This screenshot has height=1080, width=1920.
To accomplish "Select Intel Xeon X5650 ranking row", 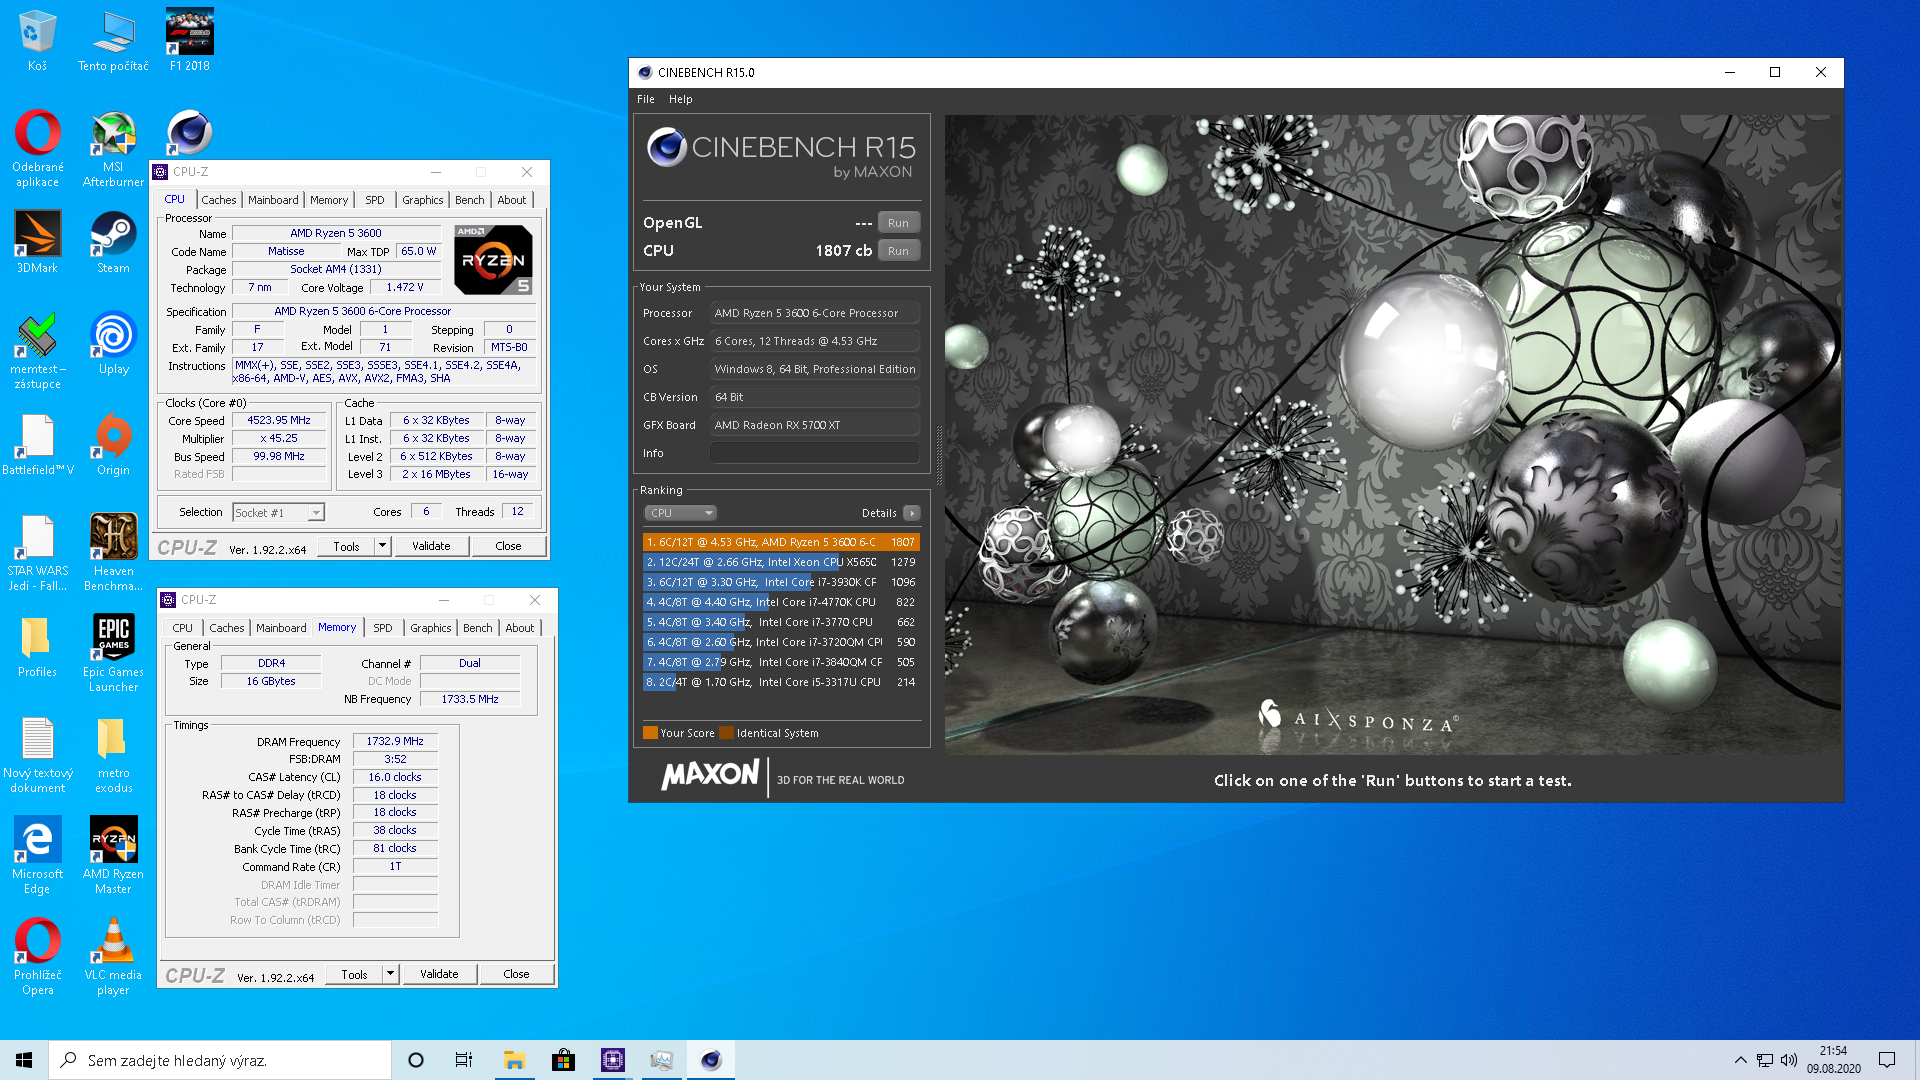I will tap(781, 562).
